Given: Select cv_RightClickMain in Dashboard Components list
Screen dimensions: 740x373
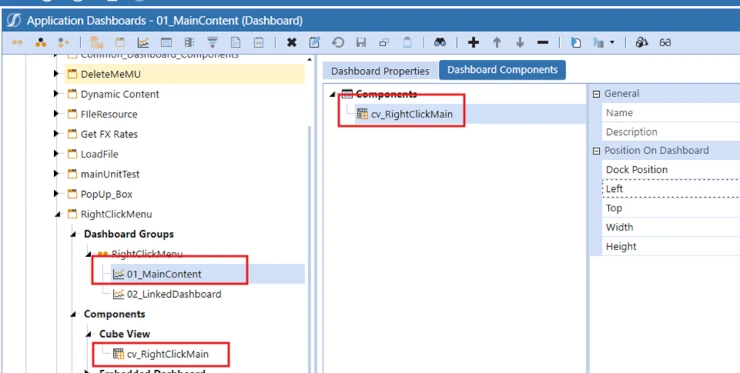Looking at the screenshot, I should pos(412,114).
